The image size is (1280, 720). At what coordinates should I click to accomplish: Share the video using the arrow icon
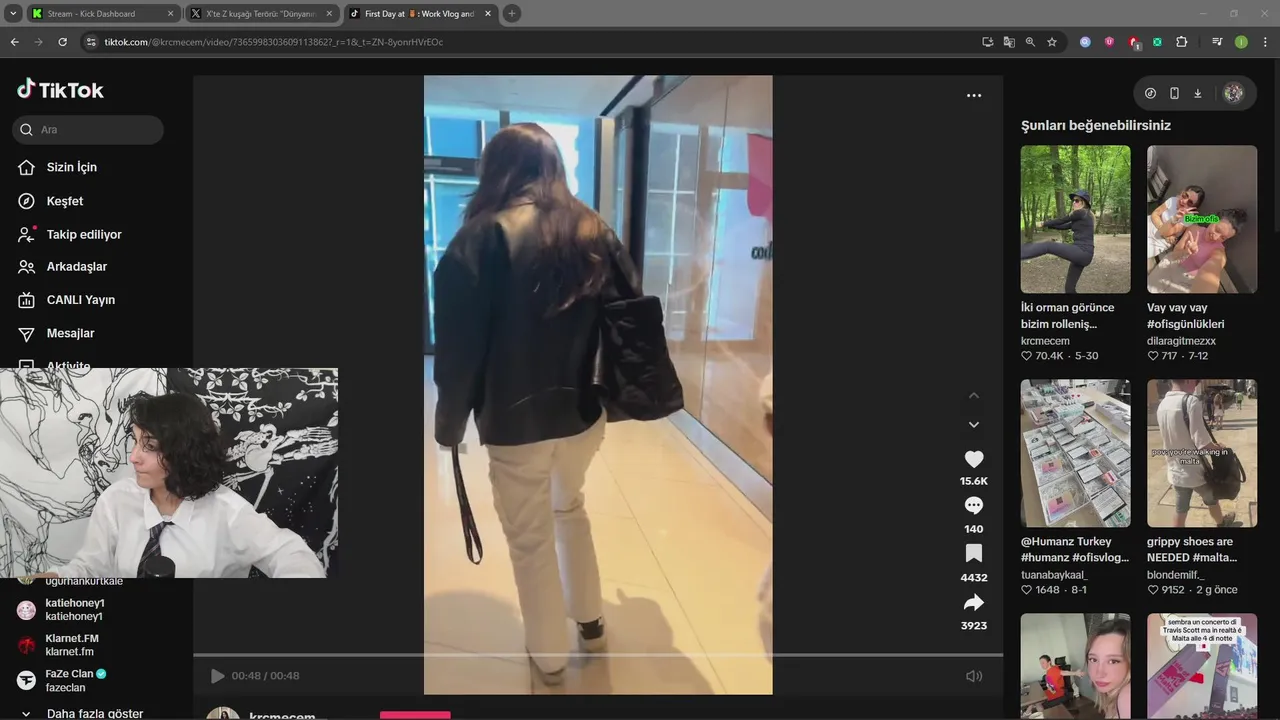click(974, 602)
